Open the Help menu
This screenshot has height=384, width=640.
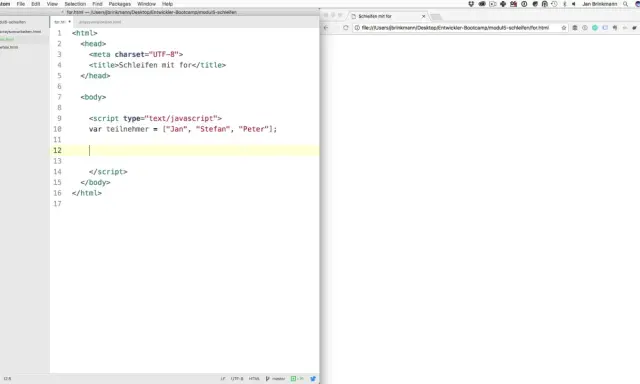coord(167,4)
